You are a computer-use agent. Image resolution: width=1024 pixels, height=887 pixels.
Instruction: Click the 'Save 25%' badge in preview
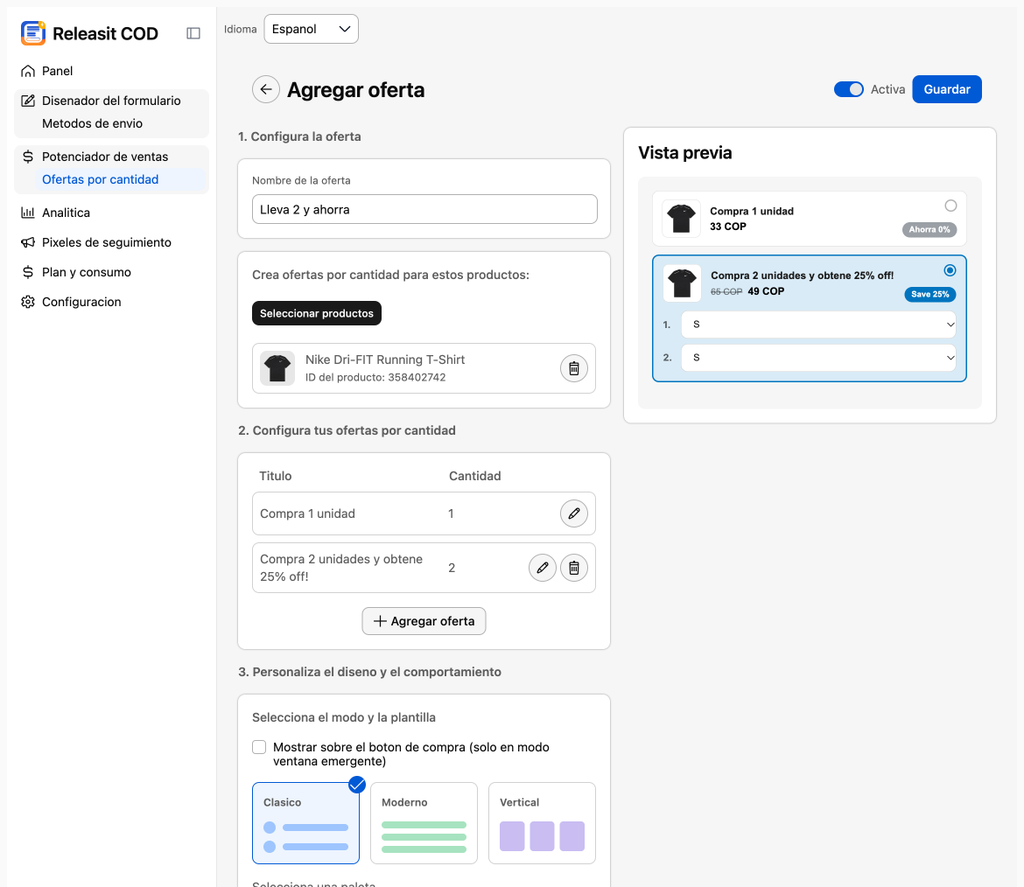tap(930, 295)
